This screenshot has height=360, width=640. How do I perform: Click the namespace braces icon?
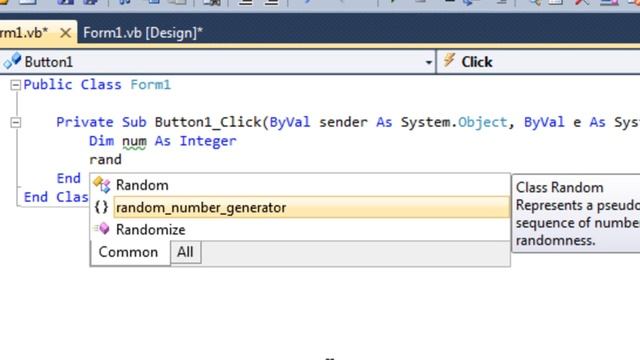101,207
